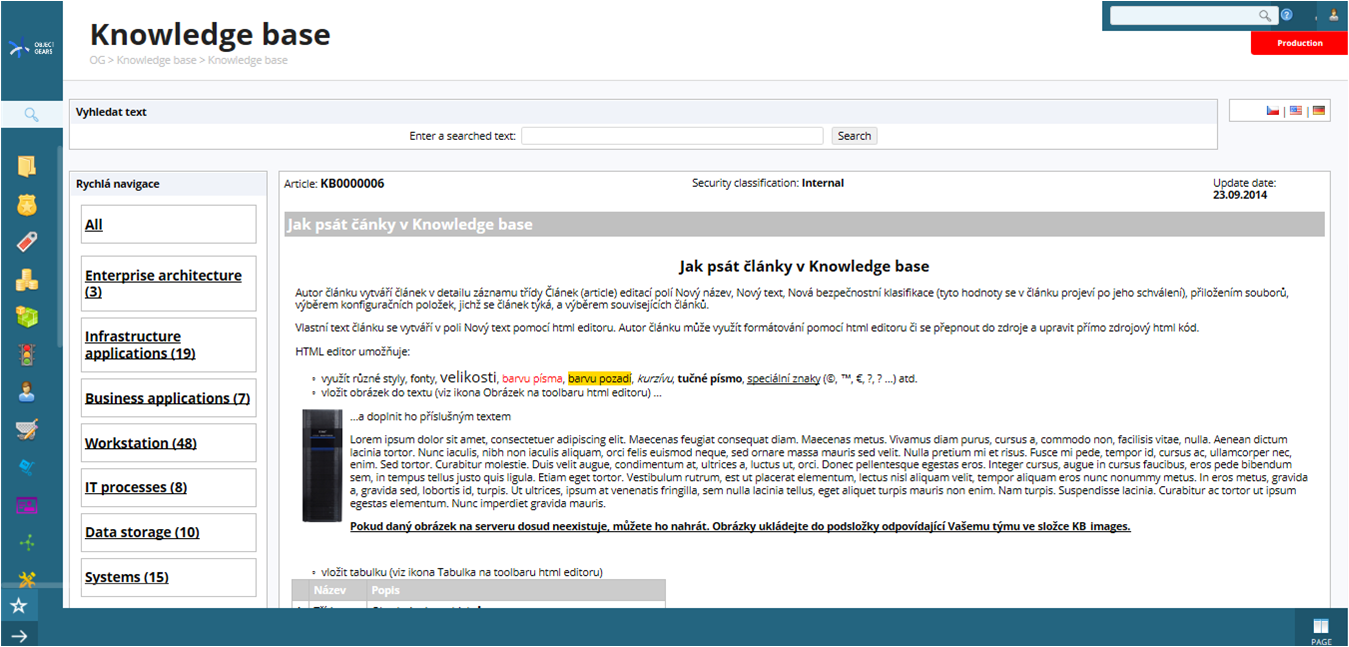Open Systems (15) category

pyautogui.click(x=168, y=577)
